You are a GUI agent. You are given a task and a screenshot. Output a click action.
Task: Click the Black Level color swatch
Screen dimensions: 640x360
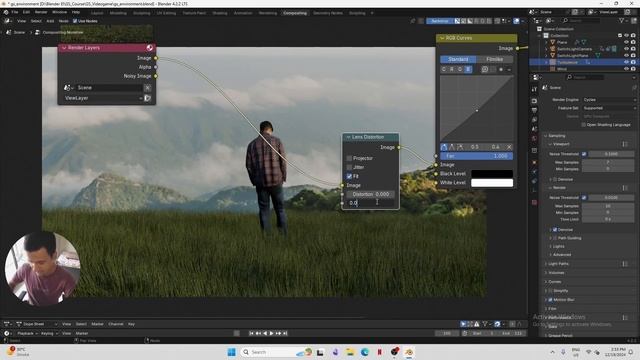[492, 174]
